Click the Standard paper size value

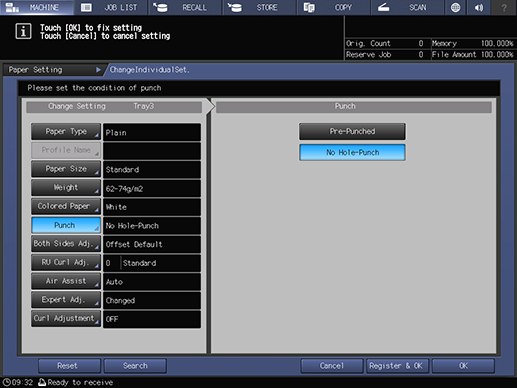pyautogui.click(x=152, y=170)
